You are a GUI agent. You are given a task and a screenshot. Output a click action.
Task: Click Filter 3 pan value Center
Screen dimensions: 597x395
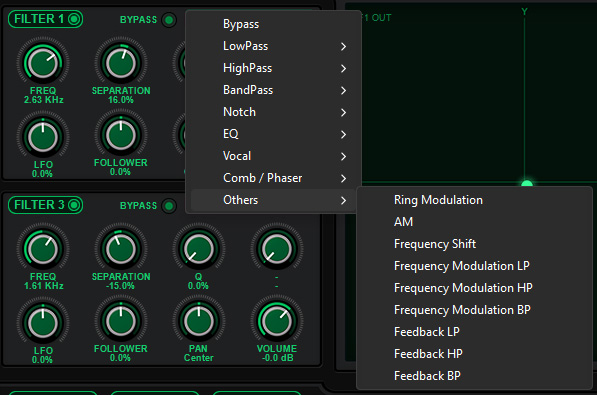(x=198, y=358)
